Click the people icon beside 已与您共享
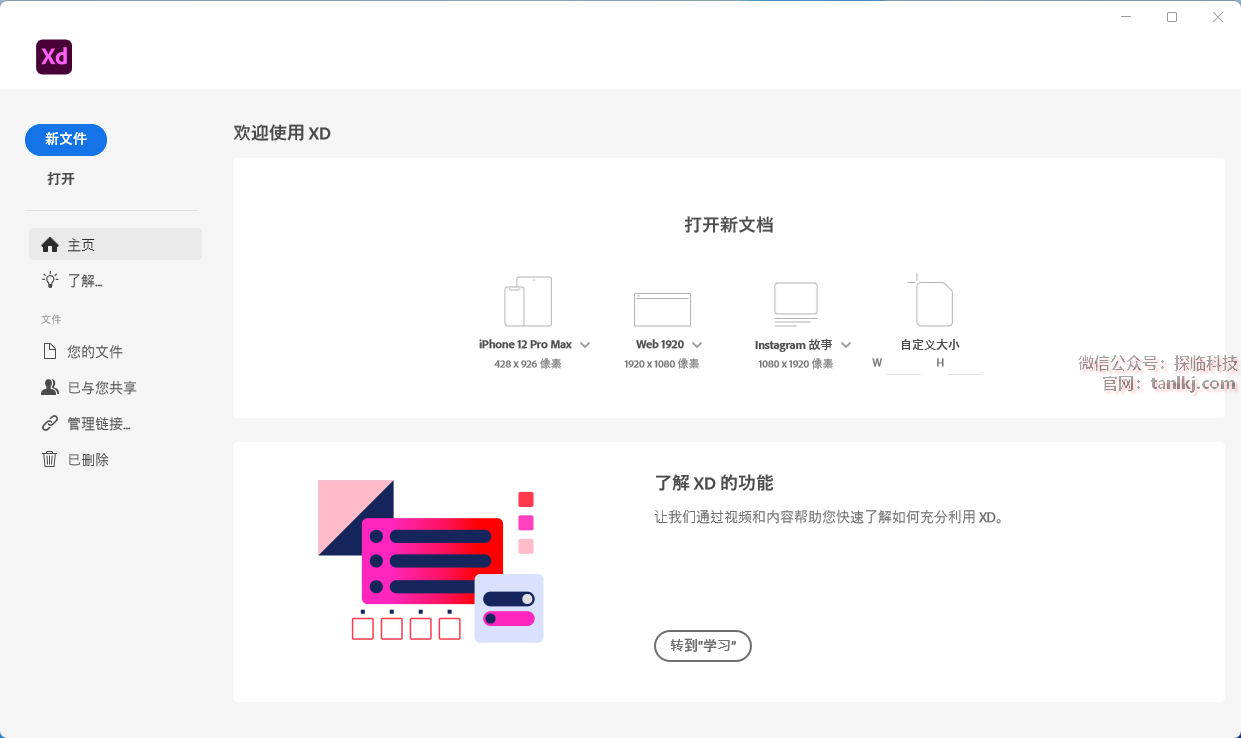Image resolution: width=1241 pixels, height=738 pixels. 50,387
